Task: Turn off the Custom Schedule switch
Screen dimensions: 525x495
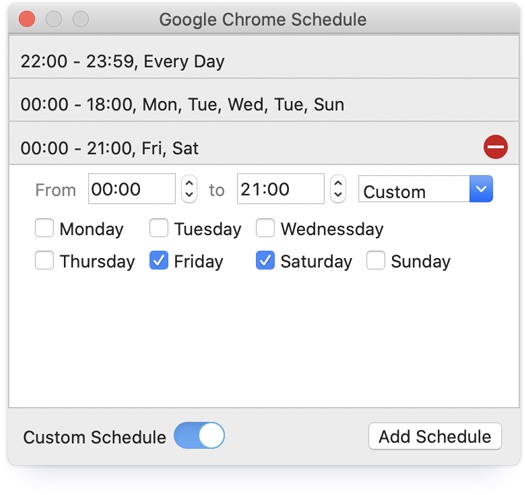Action: [199, 435]
